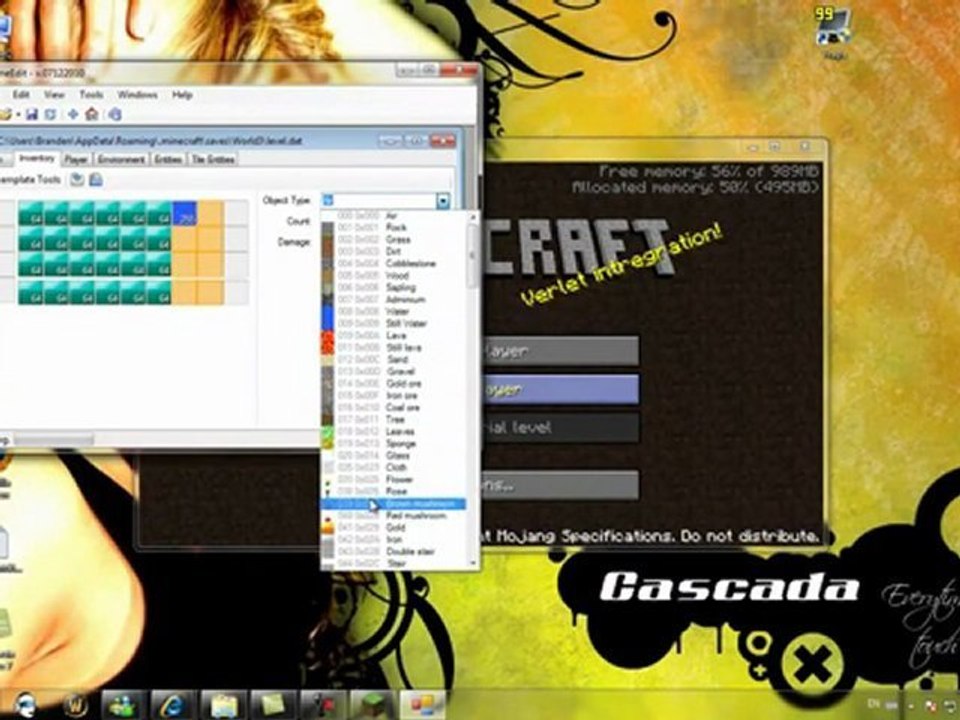Click the dropdown list scrollbar up arrow
Viewport: 960px width, 720px height.
[473, 216]
